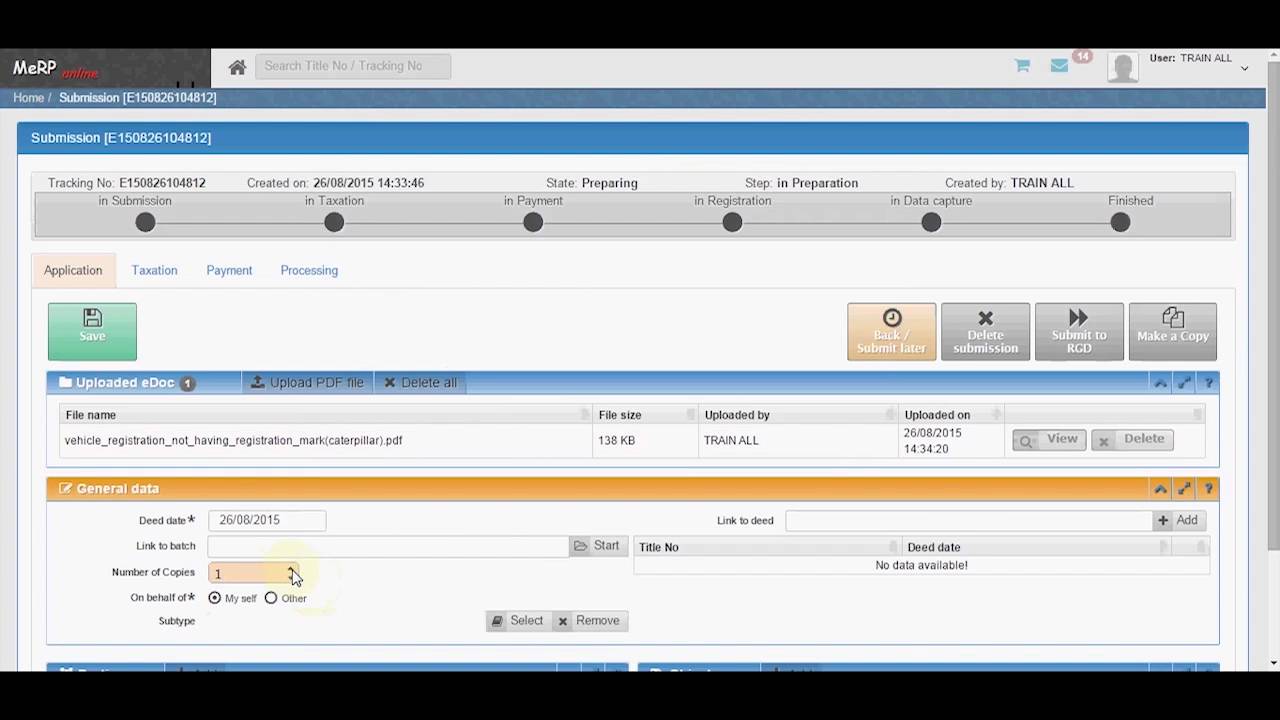Viewport: 1280px width, 720px height.
Task: Click the Tracking No E150826104812 text
Action: click(127, 183)
